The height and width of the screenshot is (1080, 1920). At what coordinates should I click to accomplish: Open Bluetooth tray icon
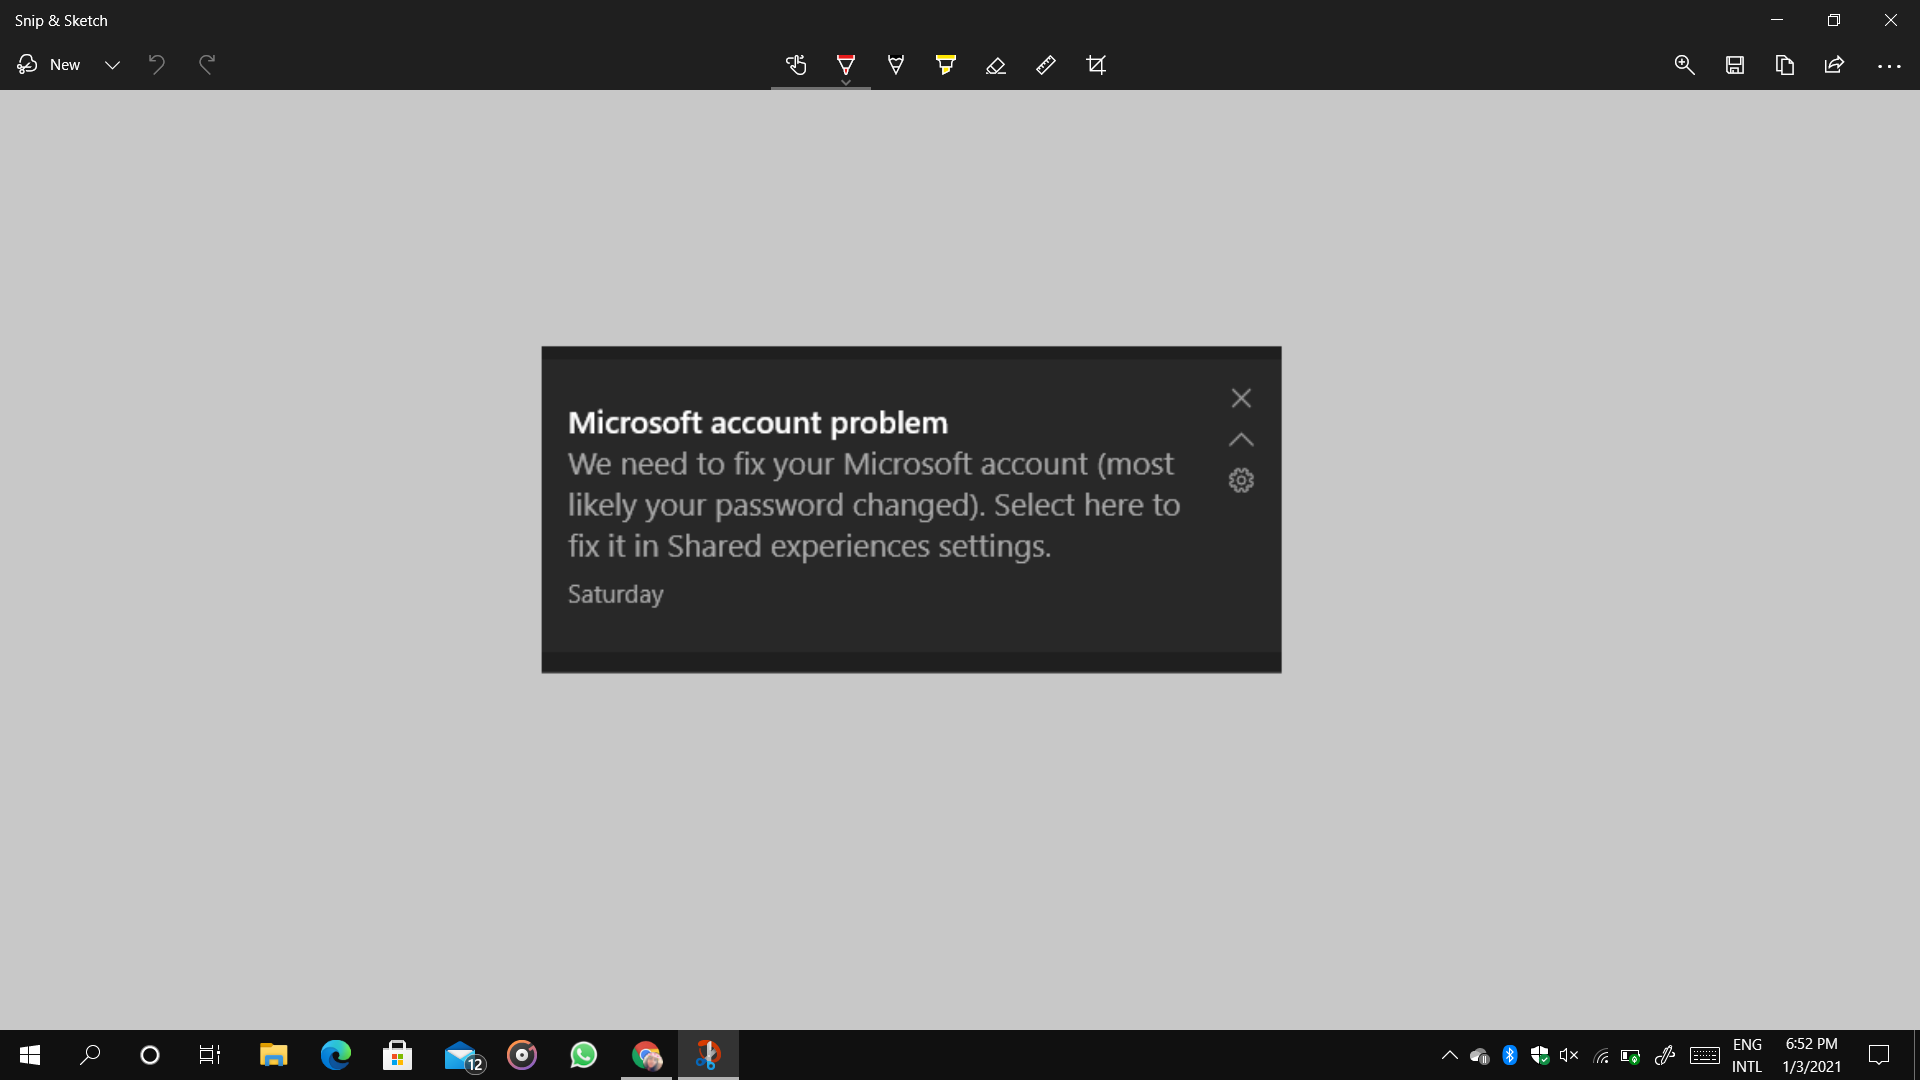tap(1510, 1055)
